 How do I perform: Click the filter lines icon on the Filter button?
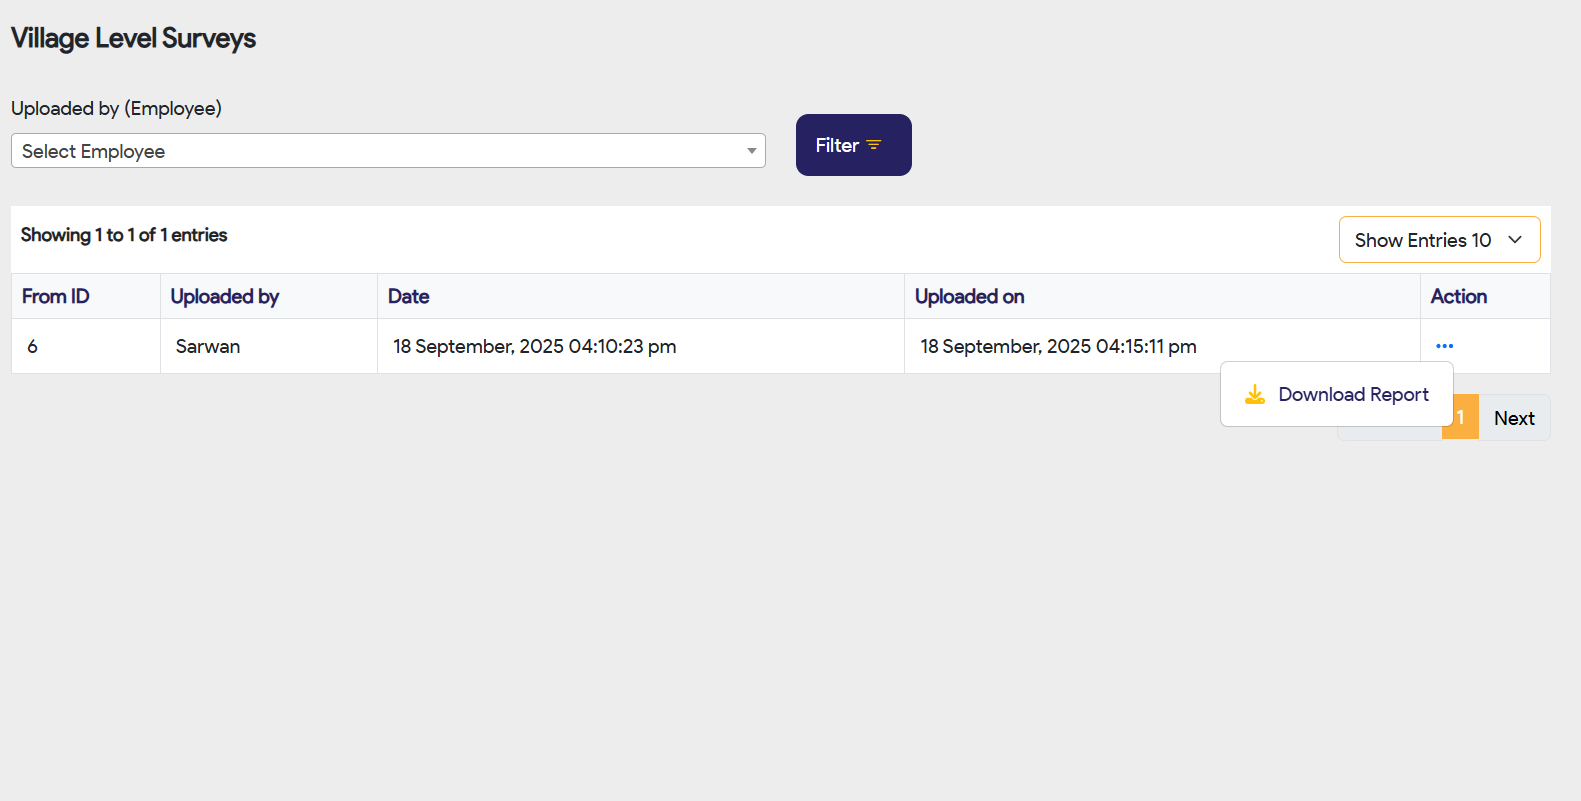[x=874, y=145]
